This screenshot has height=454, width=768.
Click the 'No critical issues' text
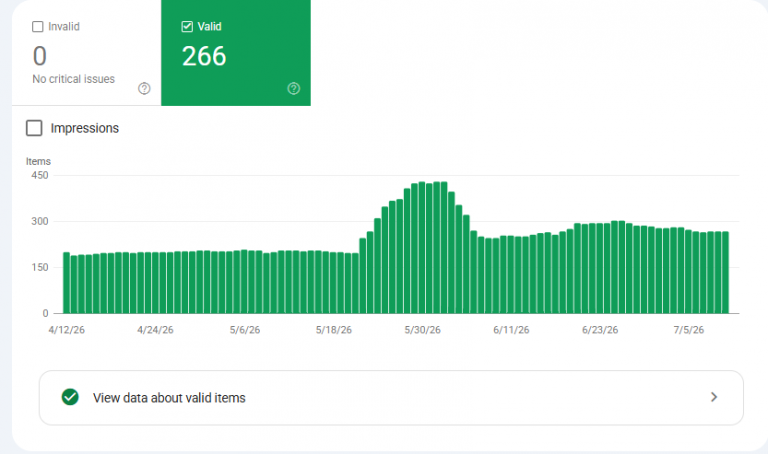click(73, 79)
